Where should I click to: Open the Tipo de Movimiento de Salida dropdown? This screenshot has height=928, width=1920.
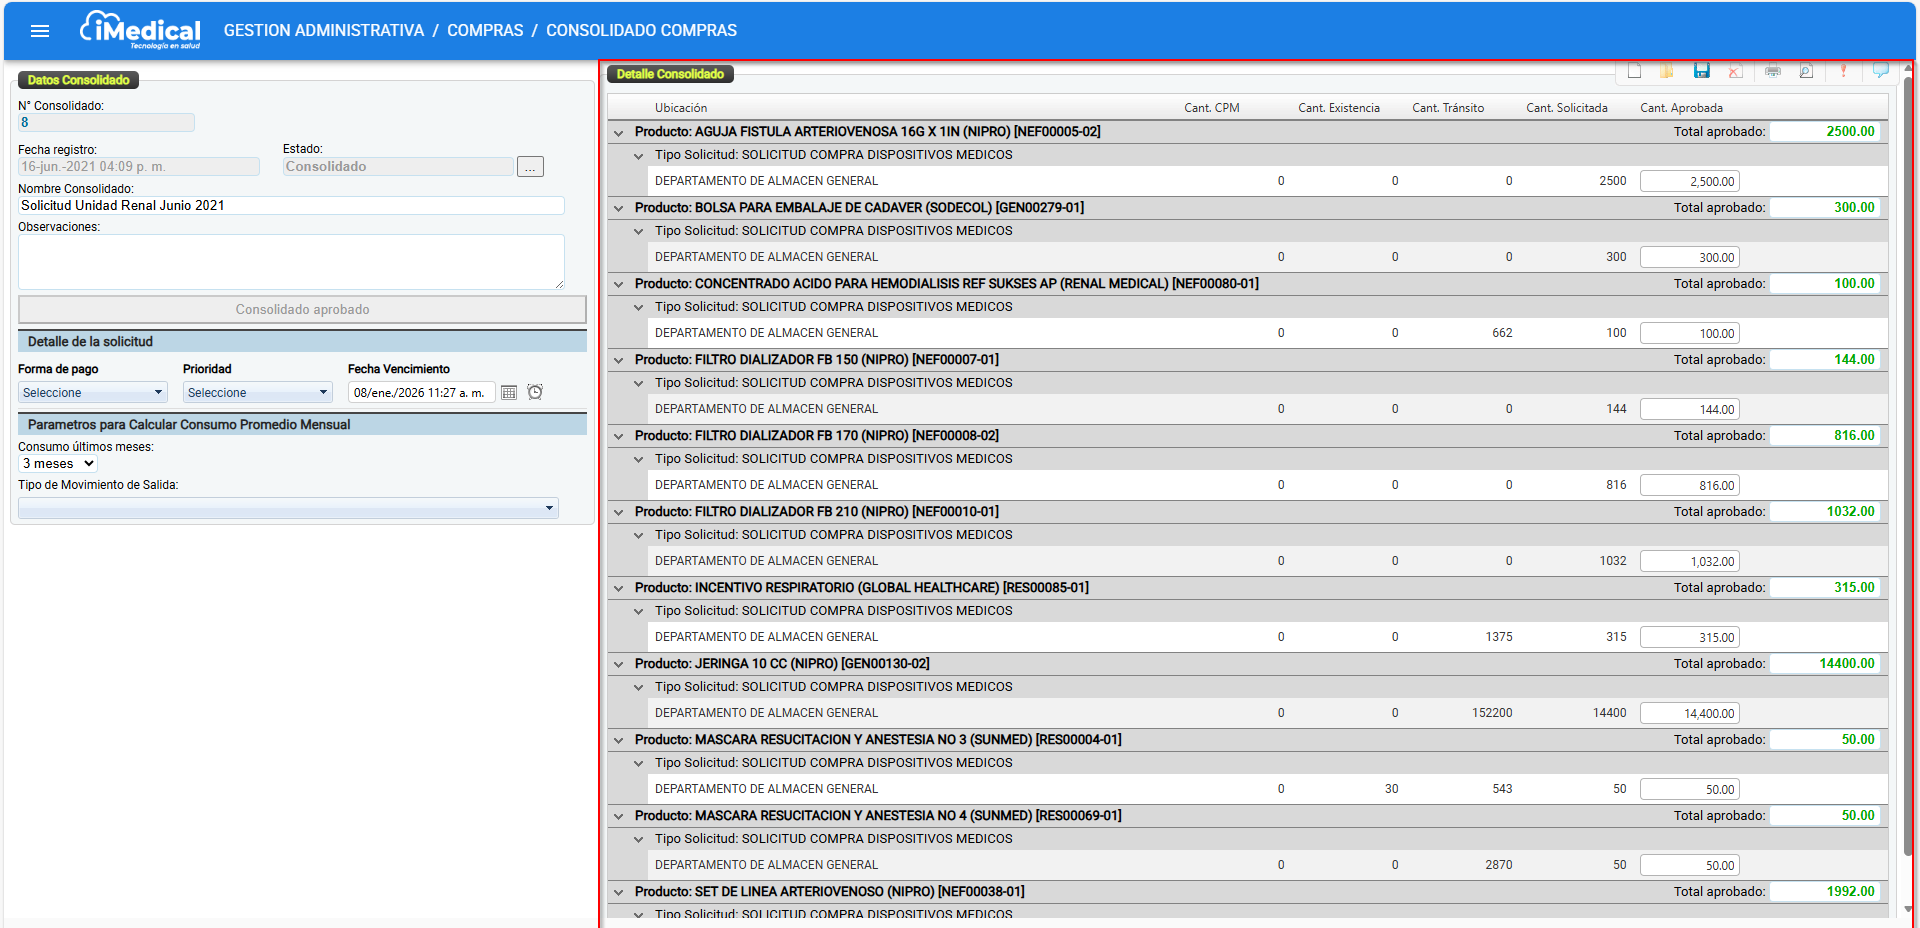pos(288,508)
